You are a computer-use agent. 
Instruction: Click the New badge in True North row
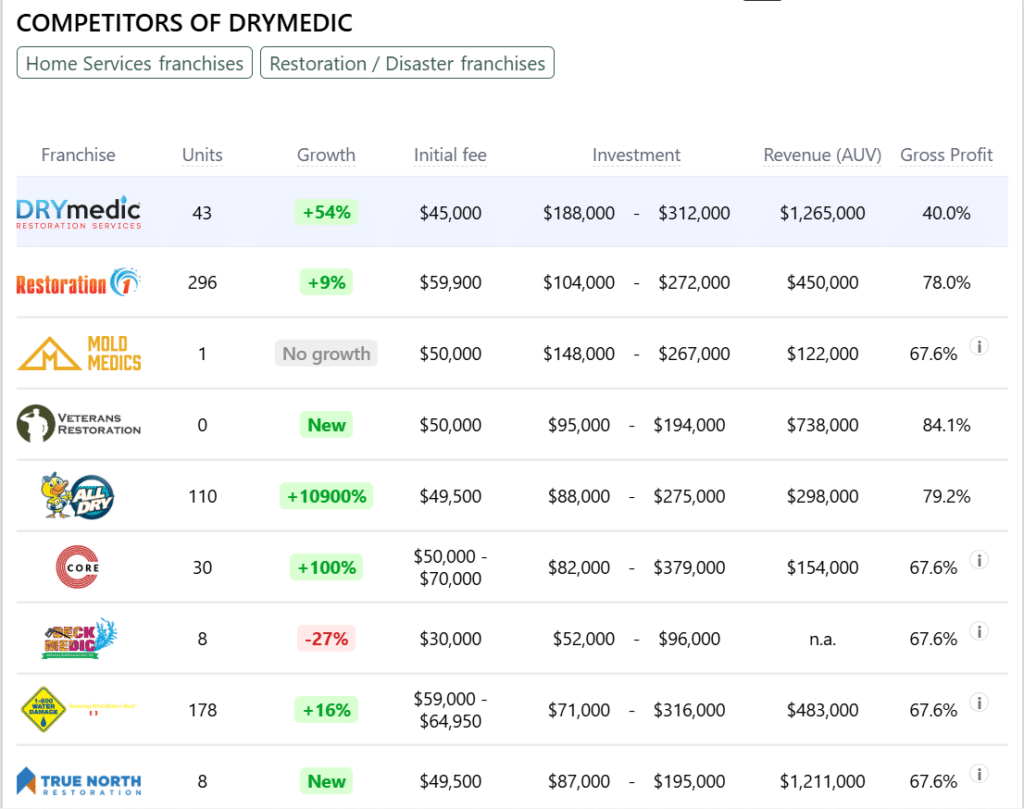[x=326, y=780]
